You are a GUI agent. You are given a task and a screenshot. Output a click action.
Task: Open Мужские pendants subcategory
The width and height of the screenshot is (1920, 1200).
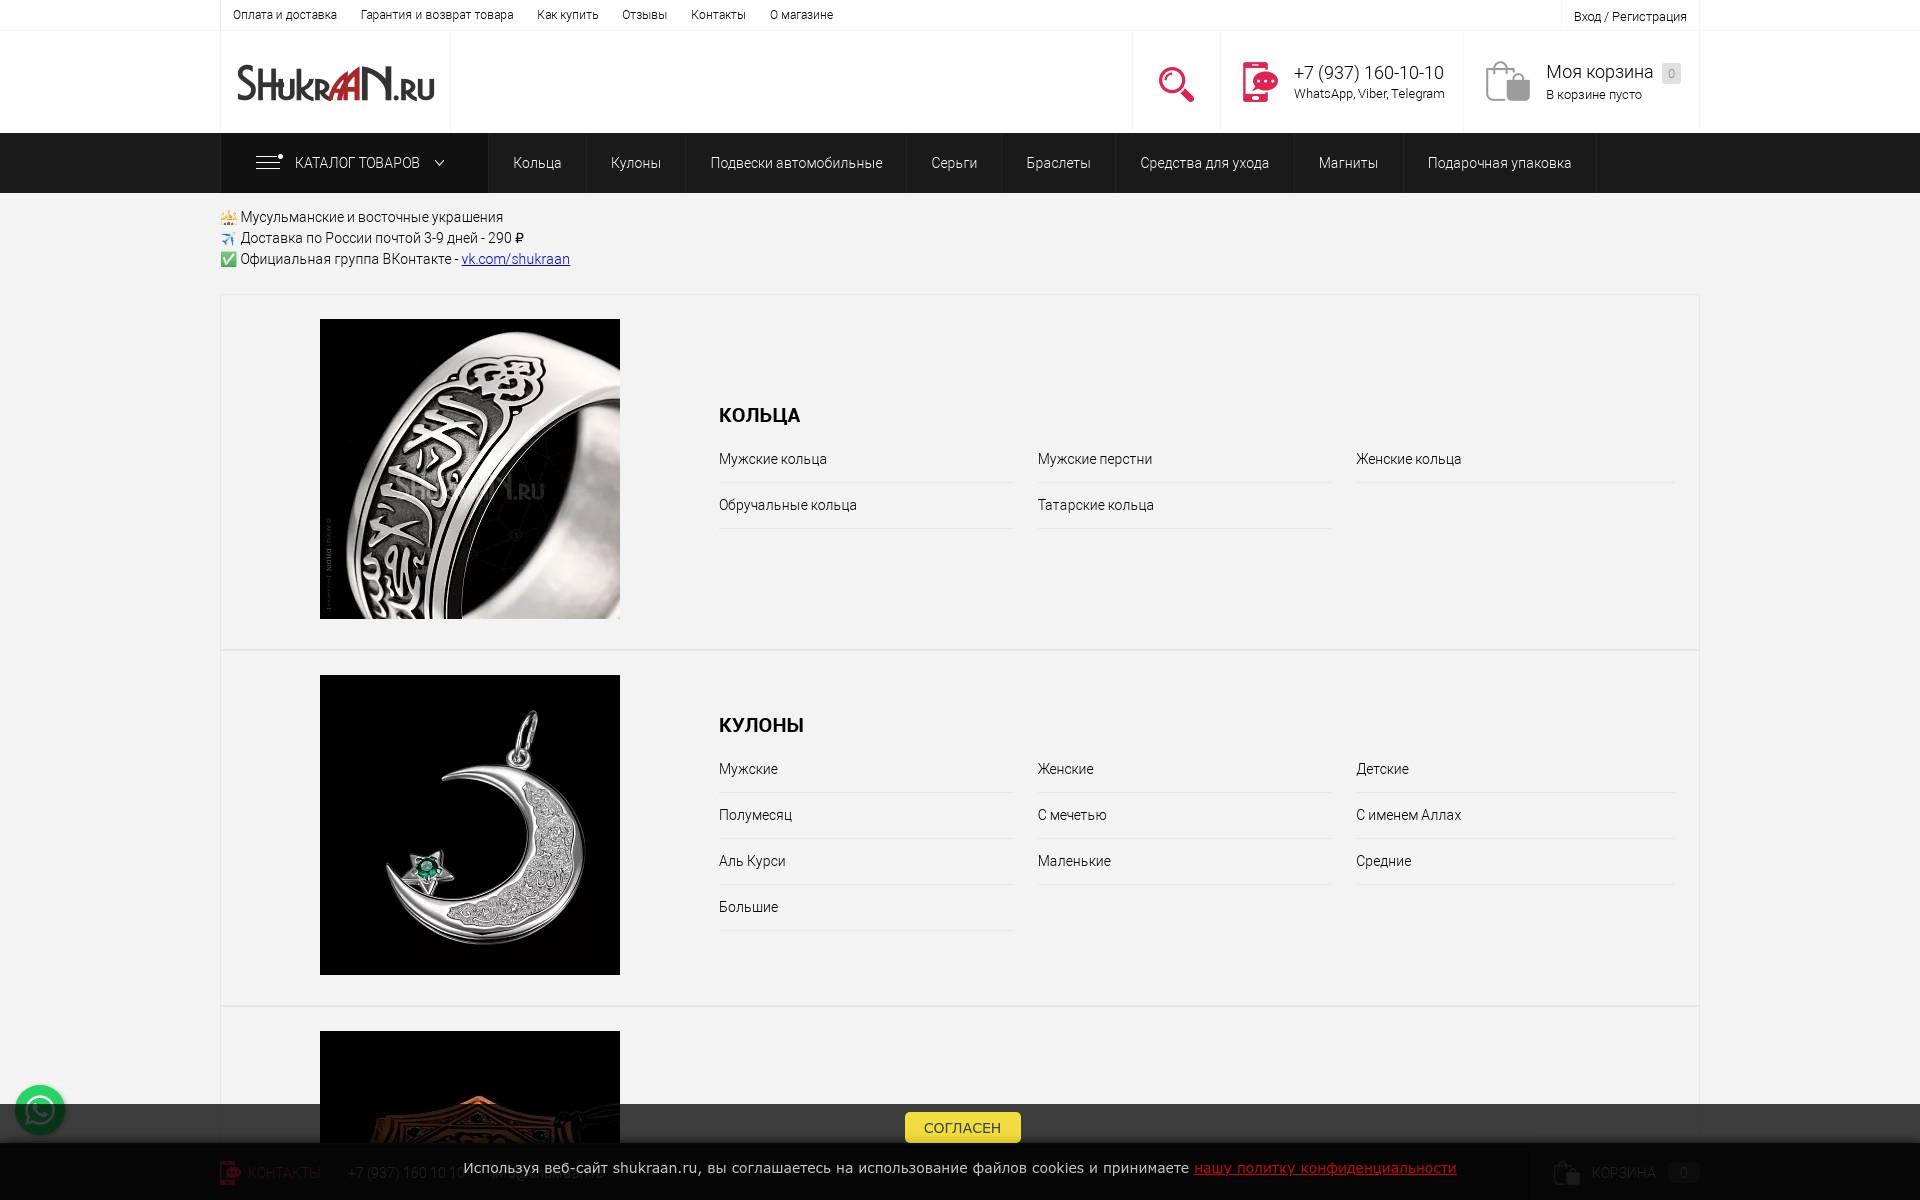748,769
